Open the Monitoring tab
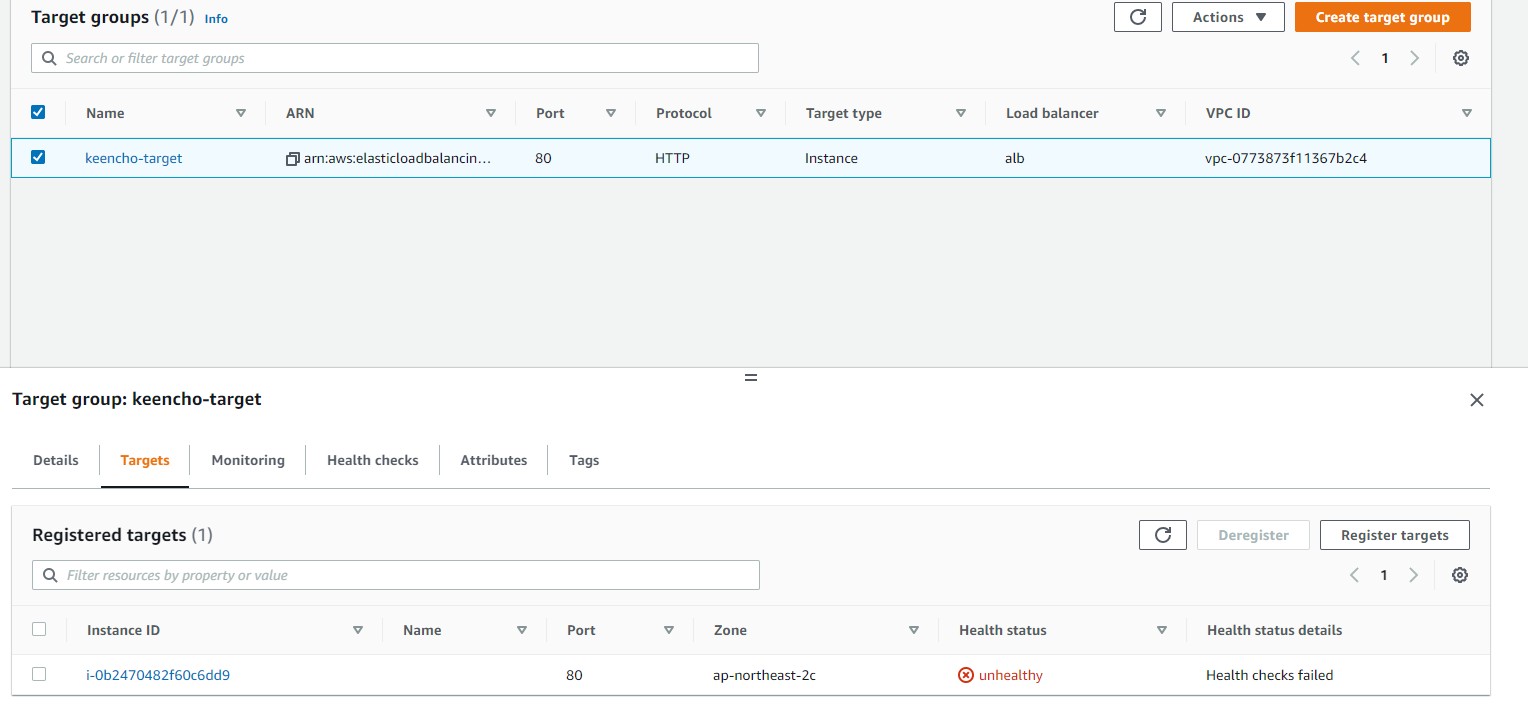The height and width of the screenshot is (727, 1528). coord(248,460)
